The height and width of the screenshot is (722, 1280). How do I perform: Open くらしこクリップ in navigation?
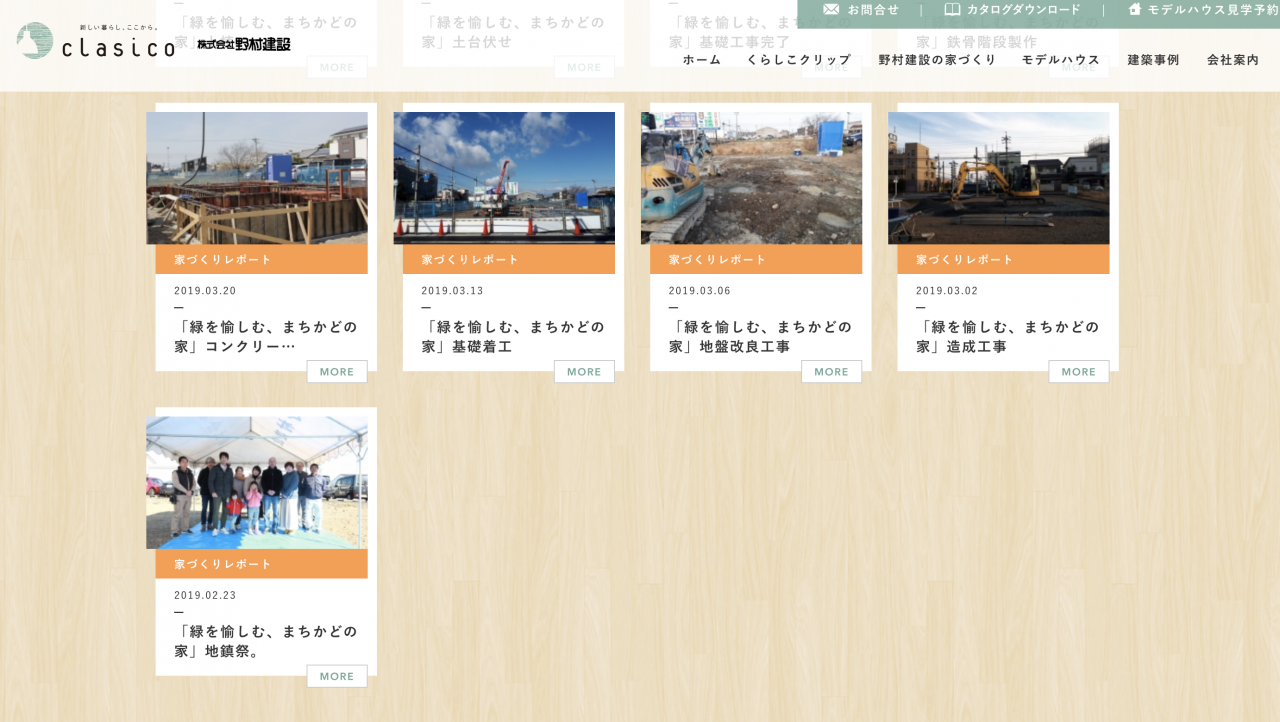pos(799,60)
